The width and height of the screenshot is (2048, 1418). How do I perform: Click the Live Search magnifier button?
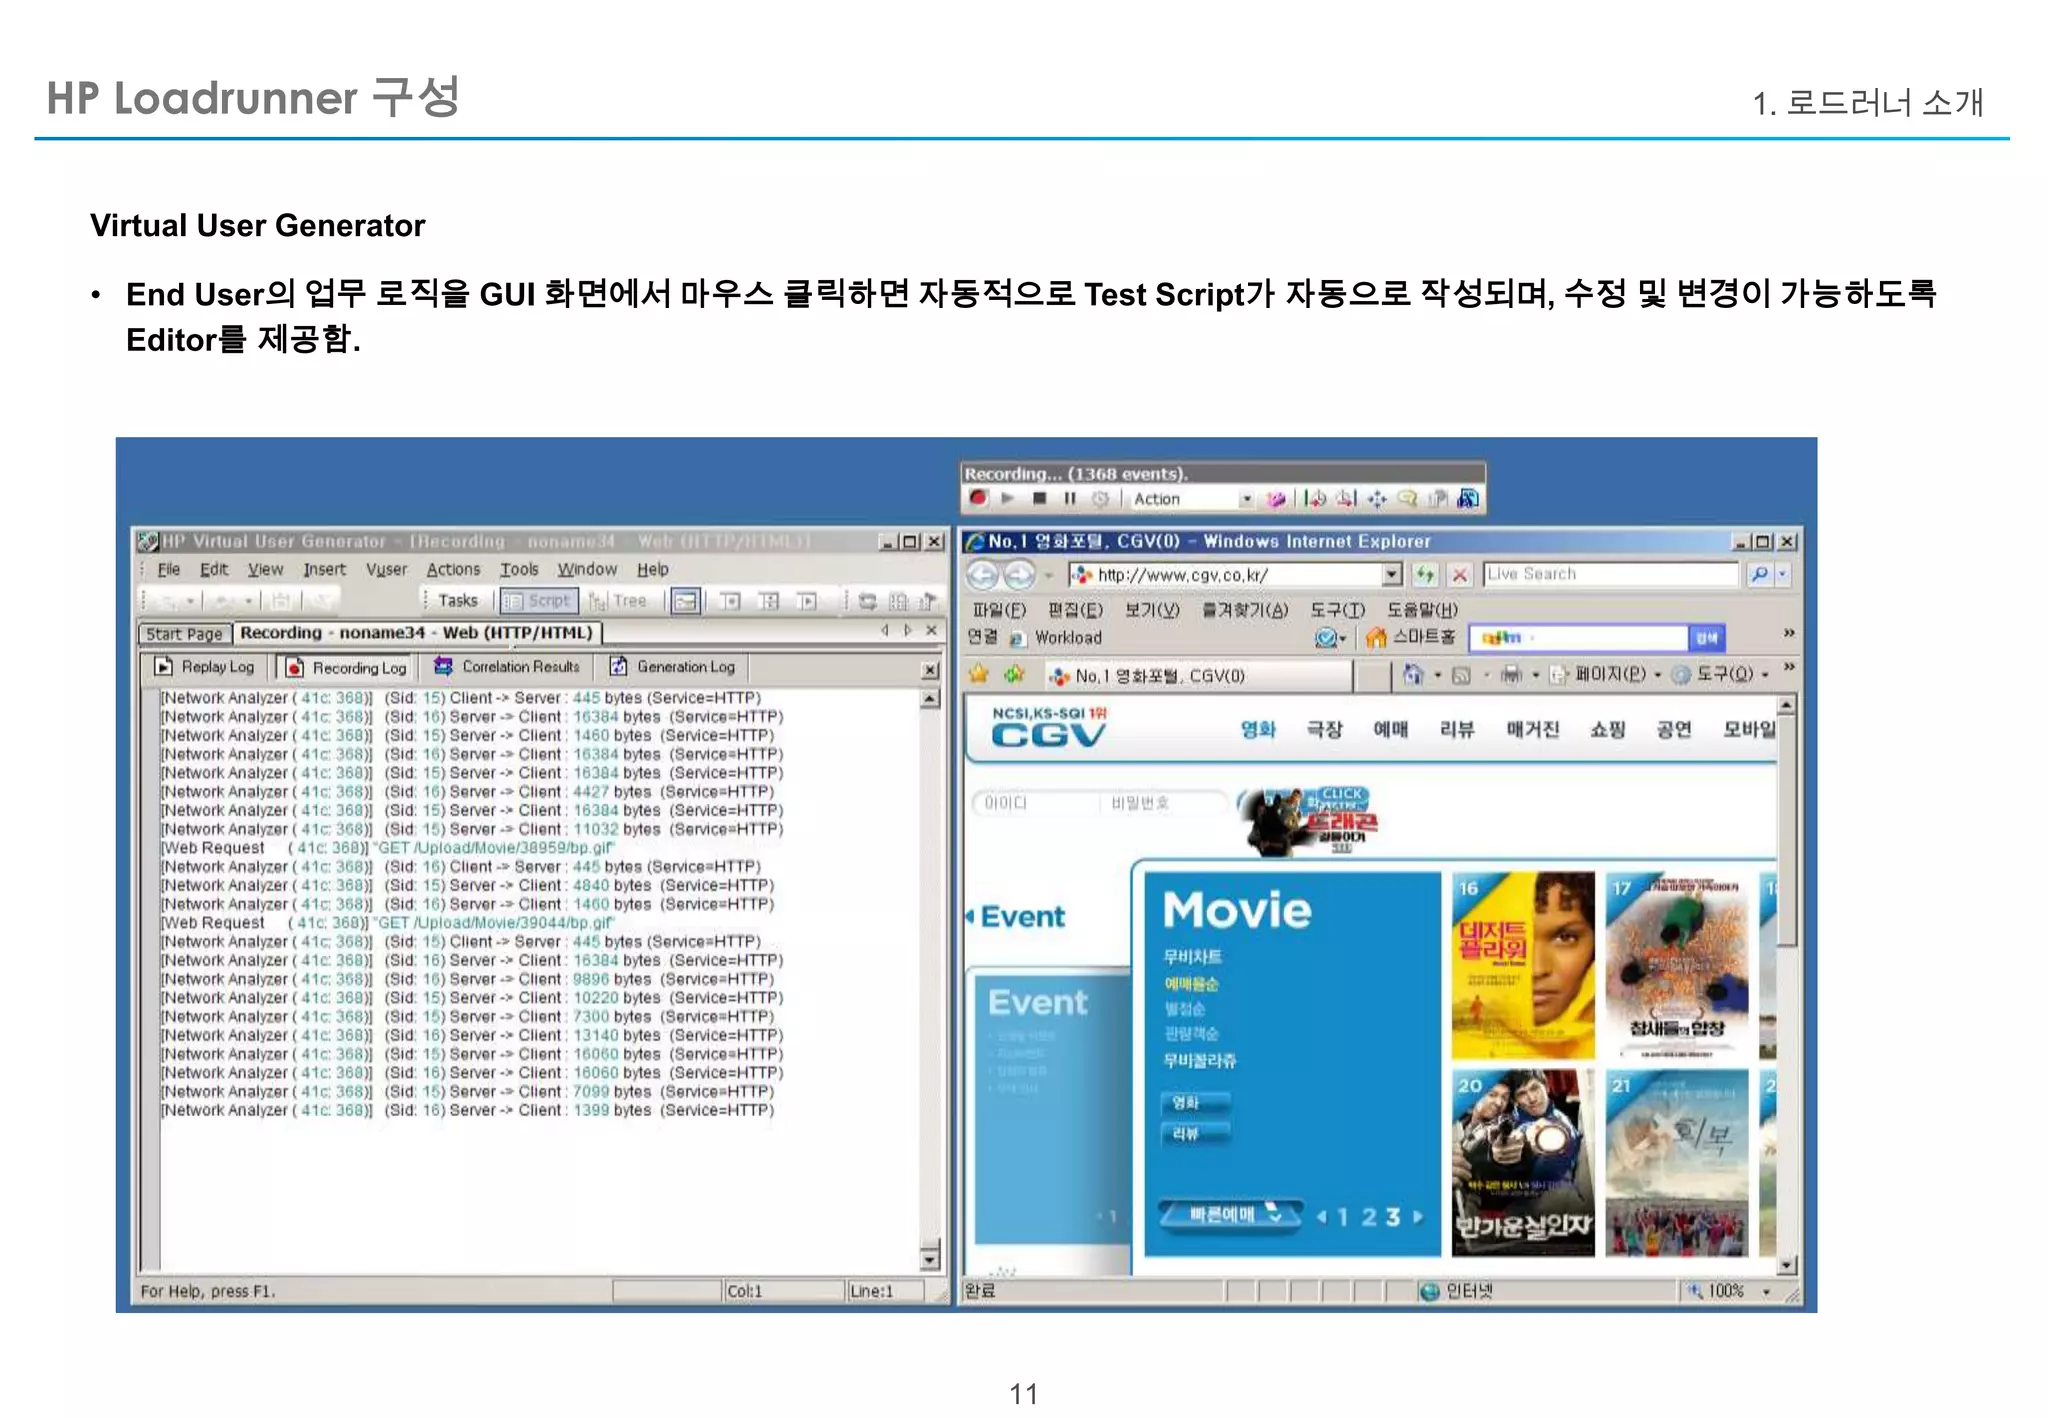coord(1758,574)
